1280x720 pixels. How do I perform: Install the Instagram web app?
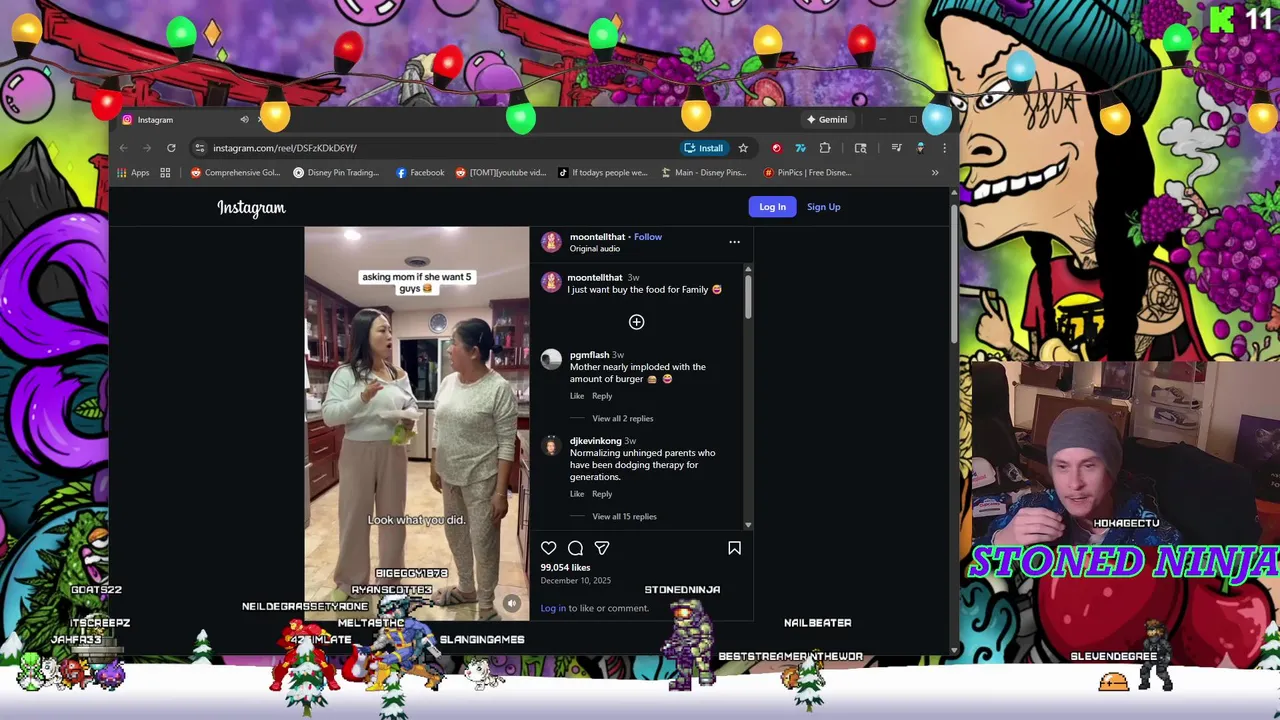pos(704,148)
